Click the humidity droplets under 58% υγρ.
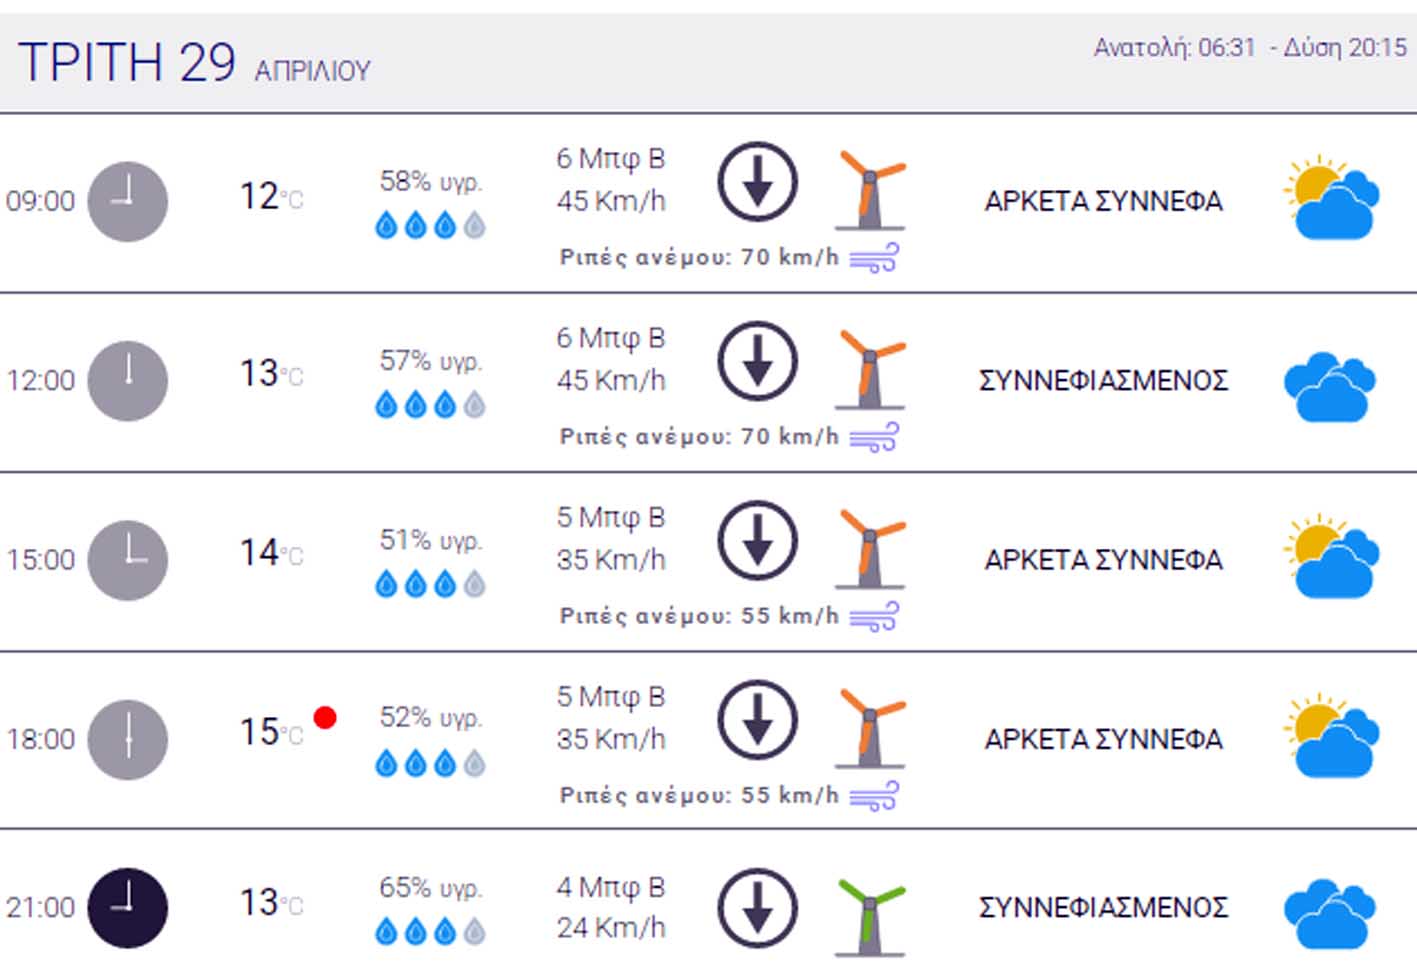This screenshot has width=1417, height=980. pos(430,225)
